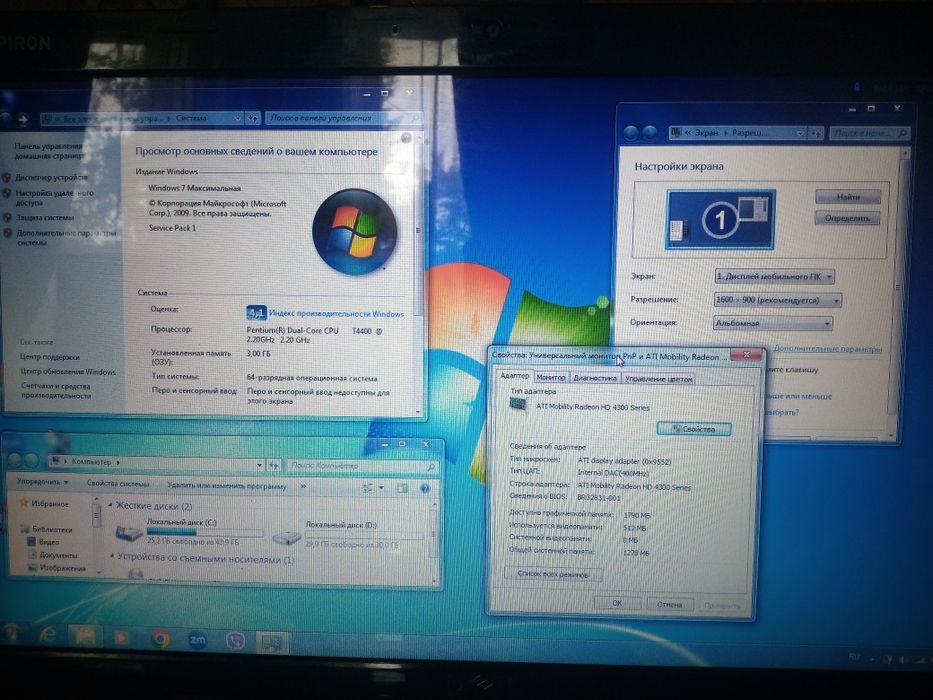The height and width of the screenshot is (700, 933).
Task: Open the Дополнительные параметры link
Action: coord(828,349)
